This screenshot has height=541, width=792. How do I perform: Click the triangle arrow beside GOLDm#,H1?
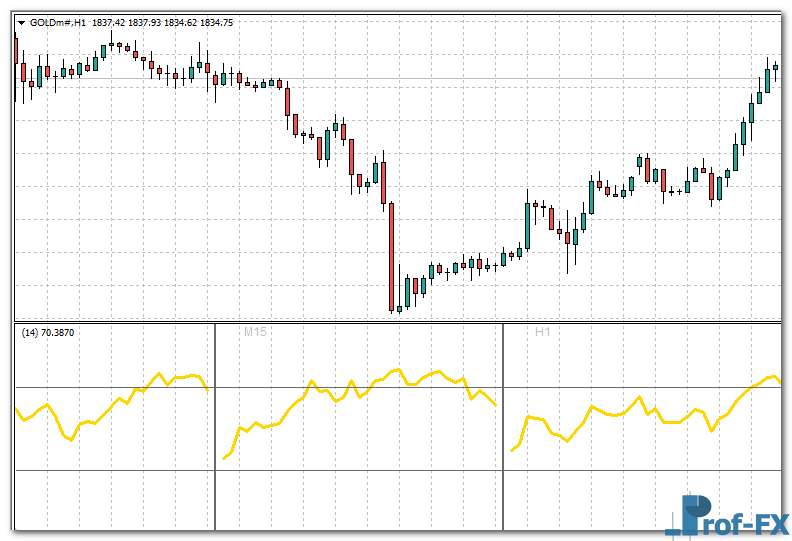point(22,23)
